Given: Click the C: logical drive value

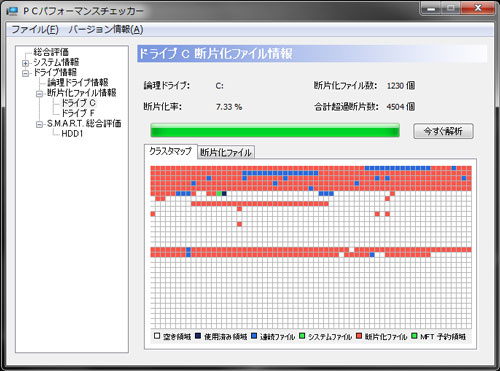Looking at the screenshot, I should click(219, 86).
